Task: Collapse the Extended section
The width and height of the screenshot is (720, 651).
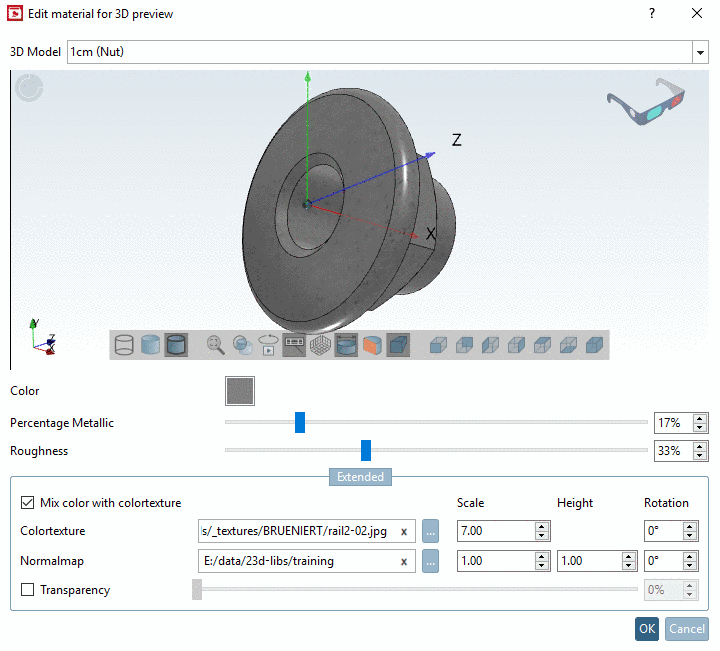Action: [360, 477]
